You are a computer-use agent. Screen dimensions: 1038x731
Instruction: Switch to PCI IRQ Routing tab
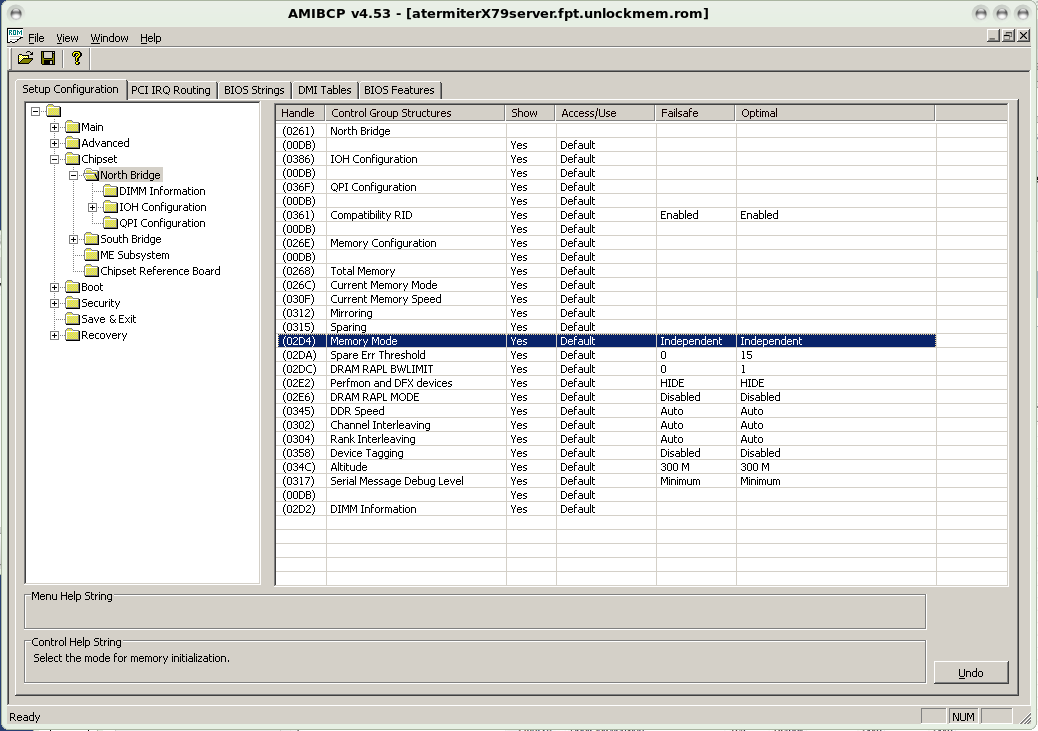171,90
